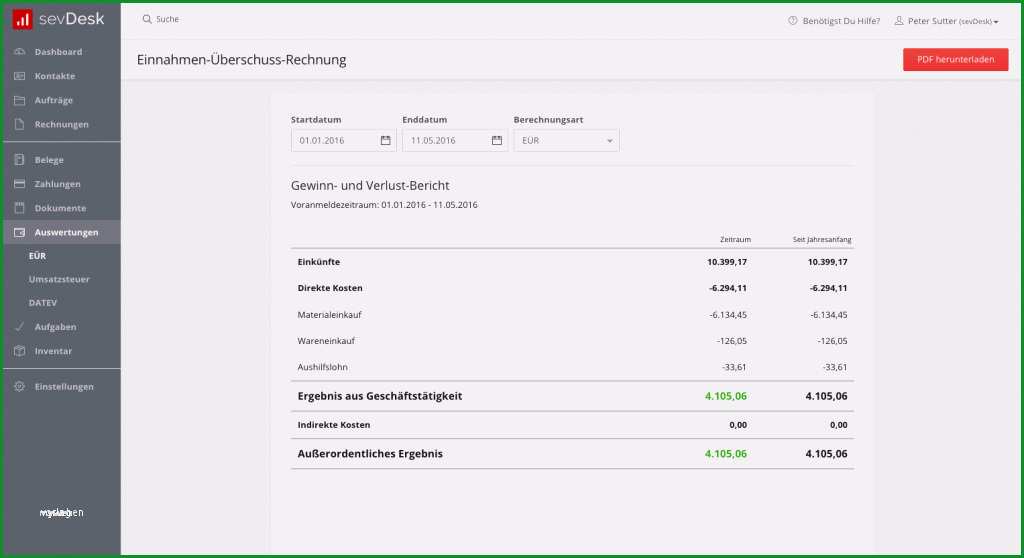Click the sevDesk logo icon
1024x558 pixels.
coord(22,19)
